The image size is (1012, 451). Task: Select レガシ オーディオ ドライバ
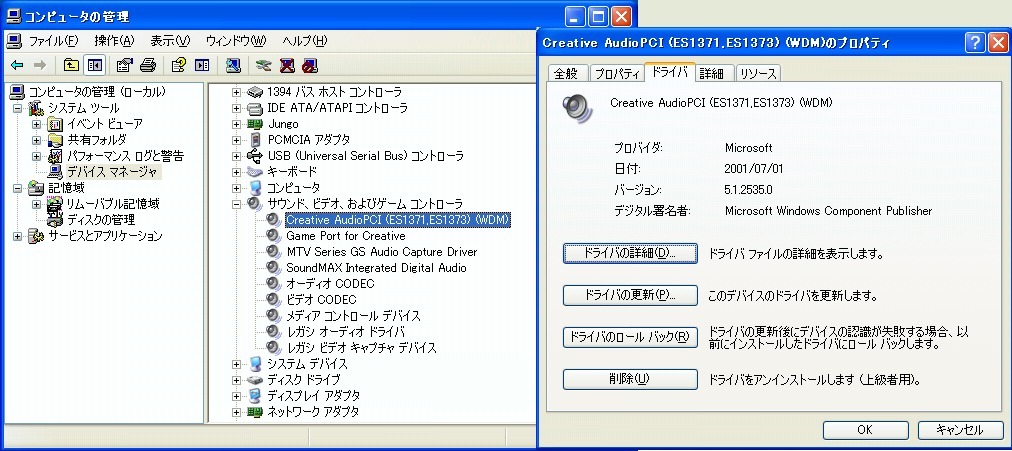click(x=345, y=332)
